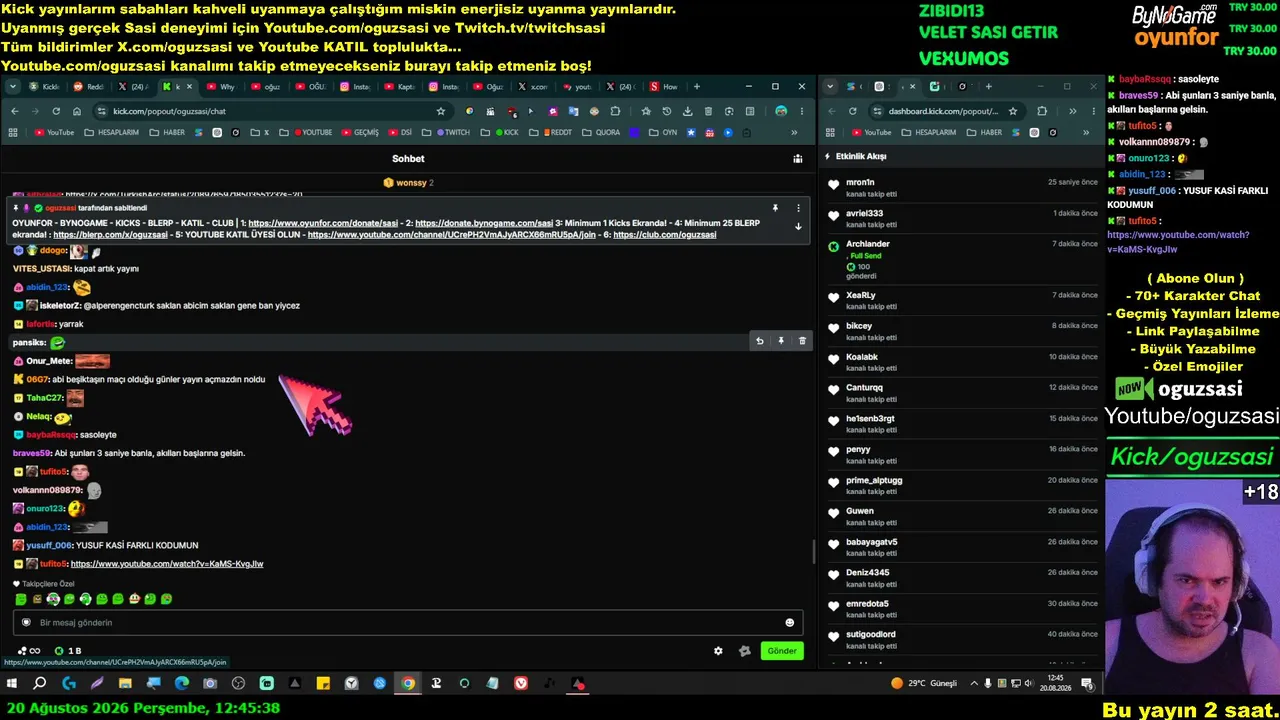Open Chrome downloads in chat browser window

point(688,111)
